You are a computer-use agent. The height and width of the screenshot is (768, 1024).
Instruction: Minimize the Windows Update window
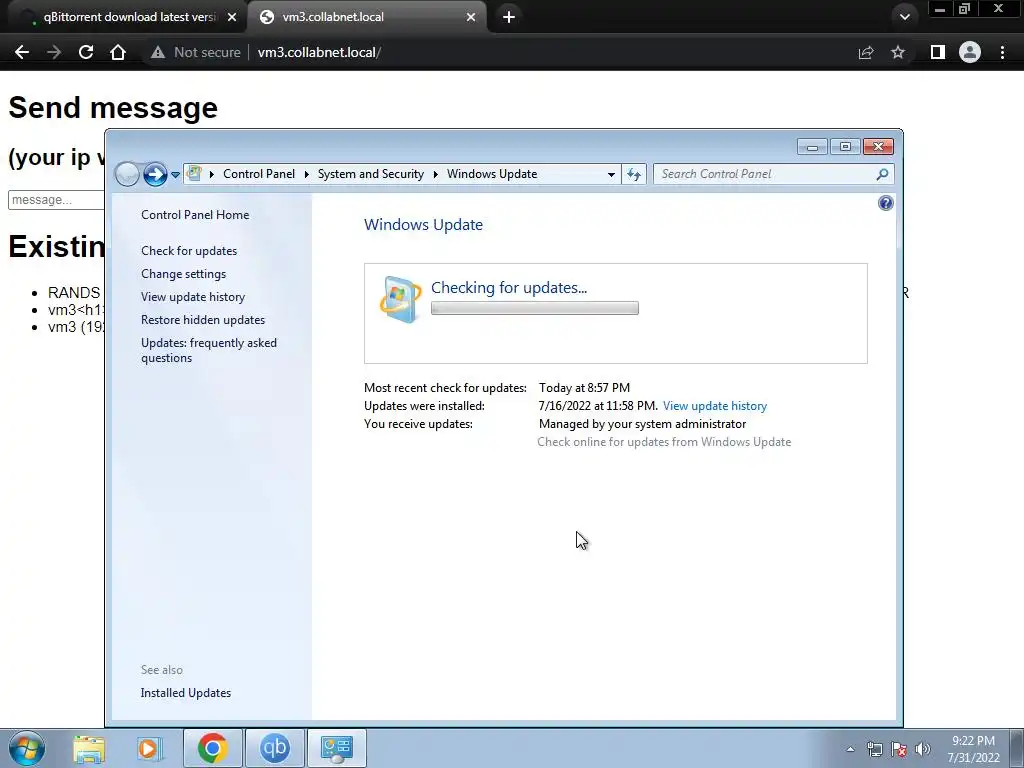pos(812,147)
